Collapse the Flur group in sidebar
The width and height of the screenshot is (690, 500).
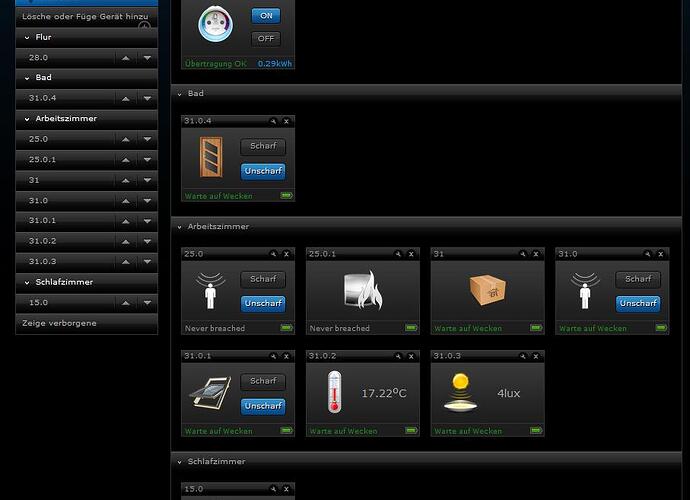click(x=27, y=37)
